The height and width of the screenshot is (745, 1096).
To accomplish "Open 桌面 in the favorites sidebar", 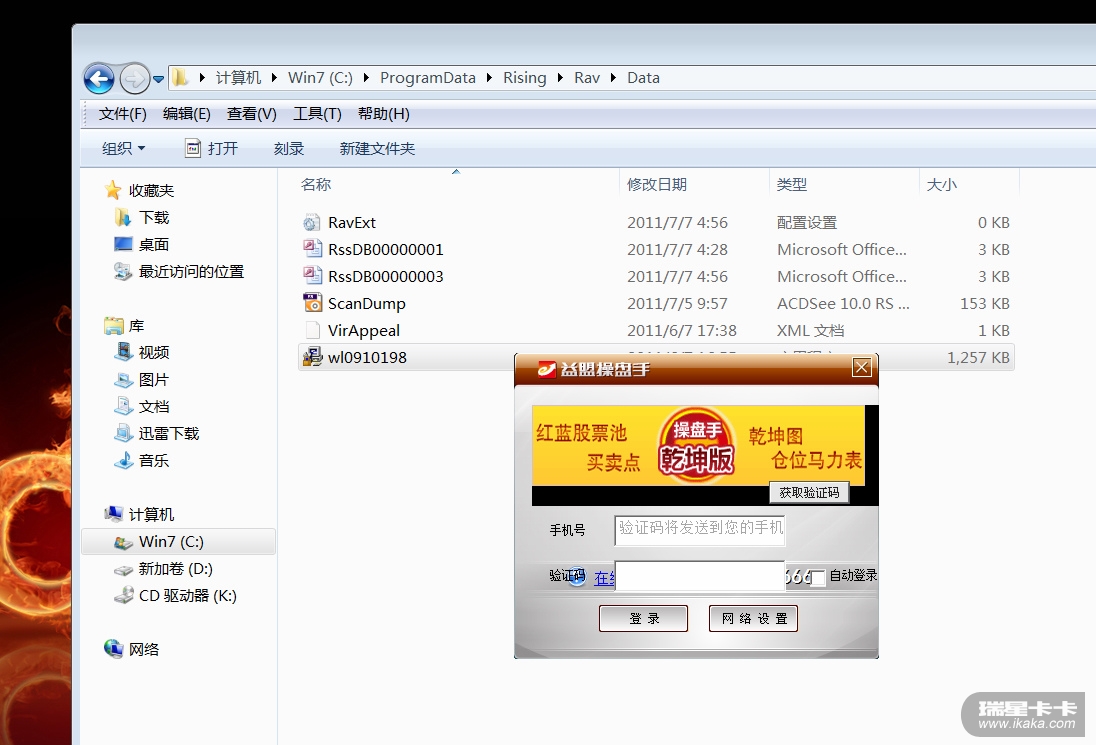I will [142, 244].
